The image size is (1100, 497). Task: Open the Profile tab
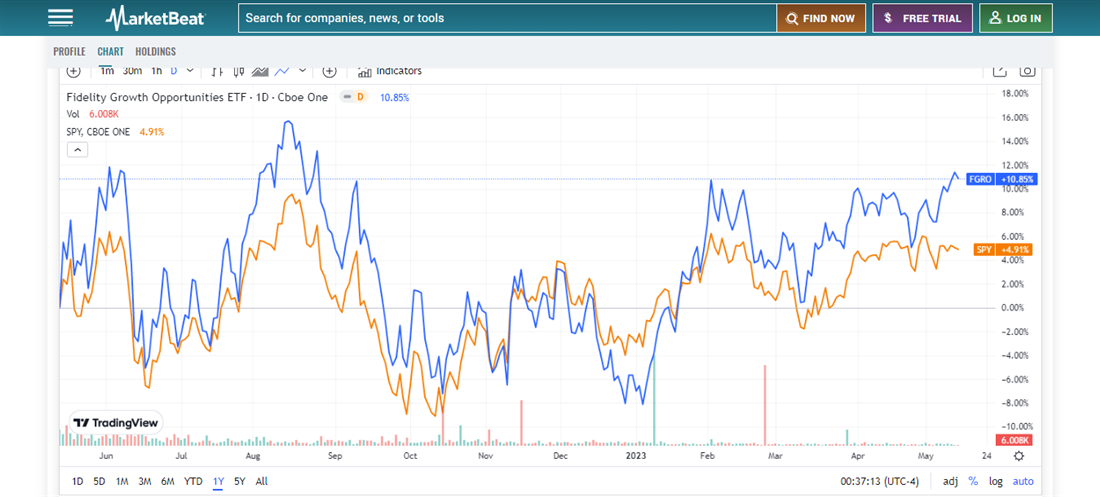tap(69, 51)
